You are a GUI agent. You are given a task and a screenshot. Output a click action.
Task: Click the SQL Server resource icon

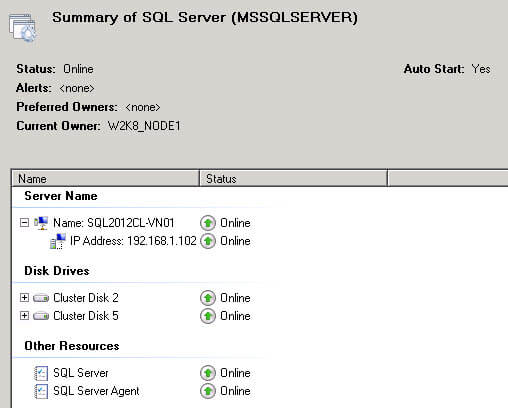tap(41, 373)
